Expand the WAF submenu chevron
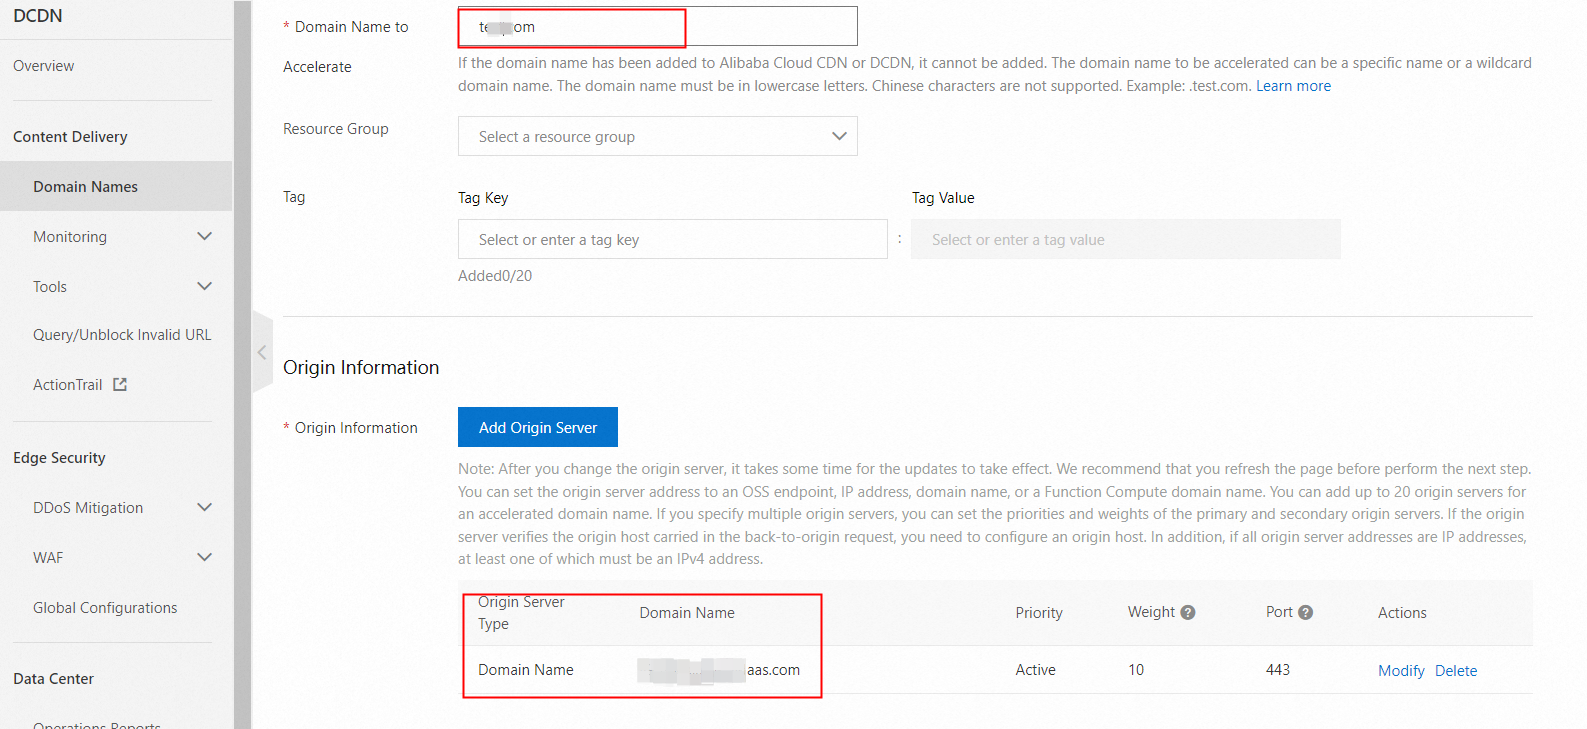1587x729 pixels. coord(205,558)
